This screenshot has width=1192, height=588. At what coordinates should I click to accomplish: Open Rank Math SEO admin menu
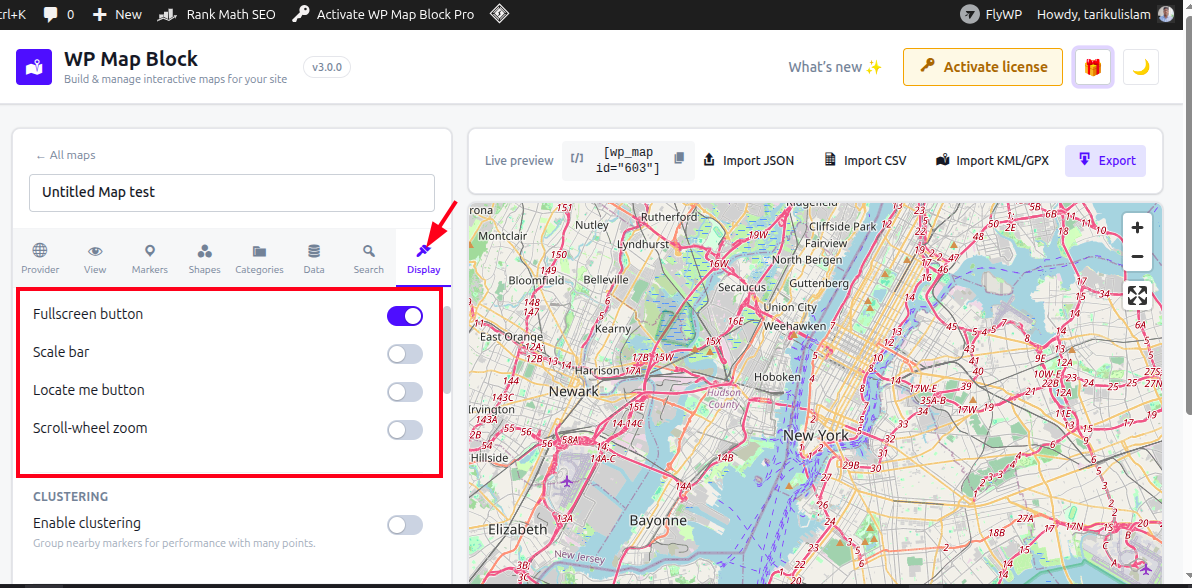pyautogui.click(x=217, y=14)
